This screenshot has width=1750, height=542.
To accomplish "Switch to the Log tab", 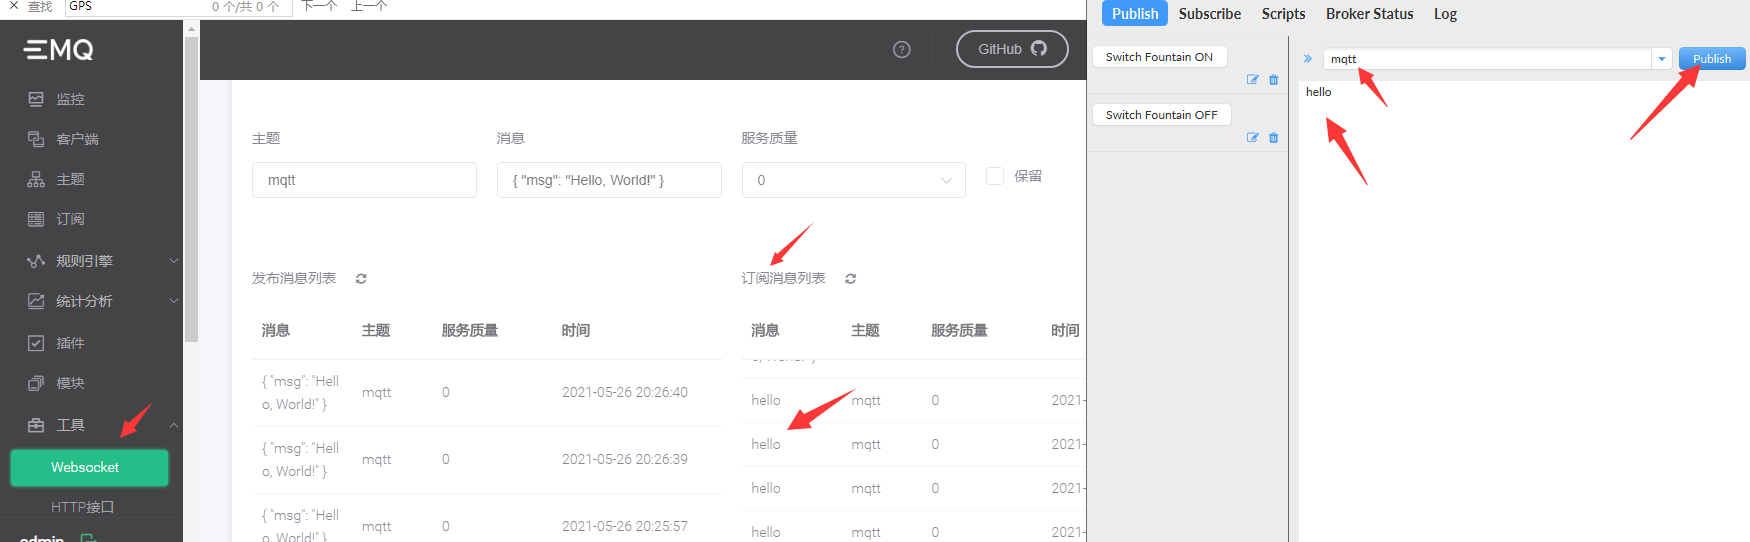I will coord(1445,13).
